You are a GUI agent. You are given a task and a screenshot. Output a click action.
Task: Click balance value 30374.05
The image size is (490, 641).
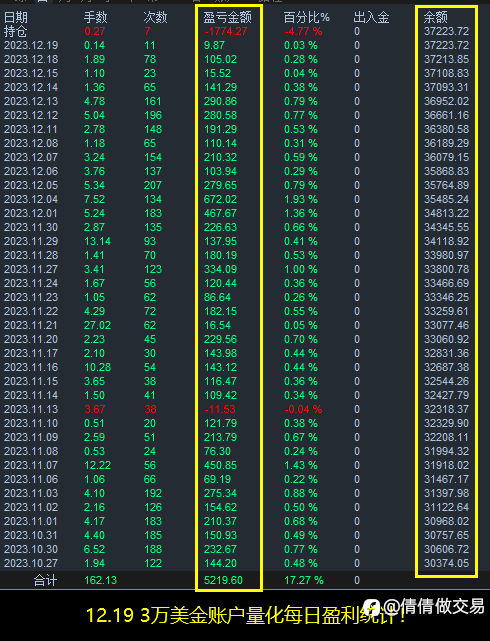pyautogui.click(x=446, y=563)
